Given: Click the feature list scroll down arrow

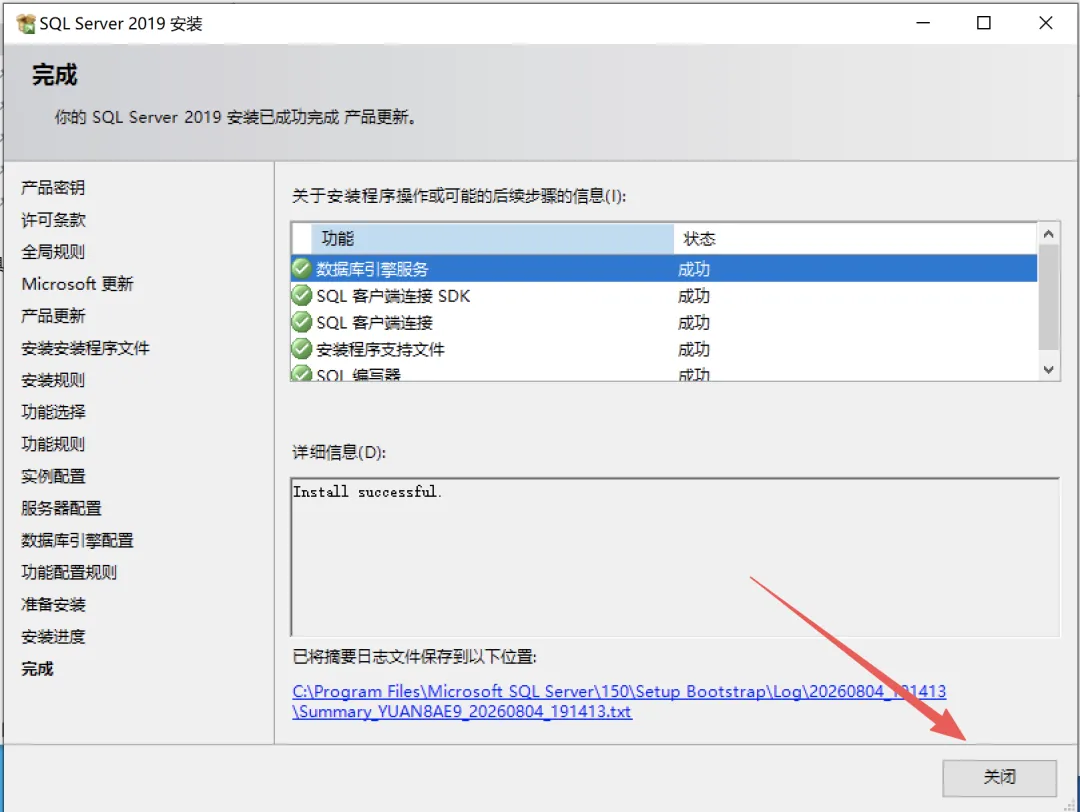Looking at the screenshot, I should point(1048,370).
